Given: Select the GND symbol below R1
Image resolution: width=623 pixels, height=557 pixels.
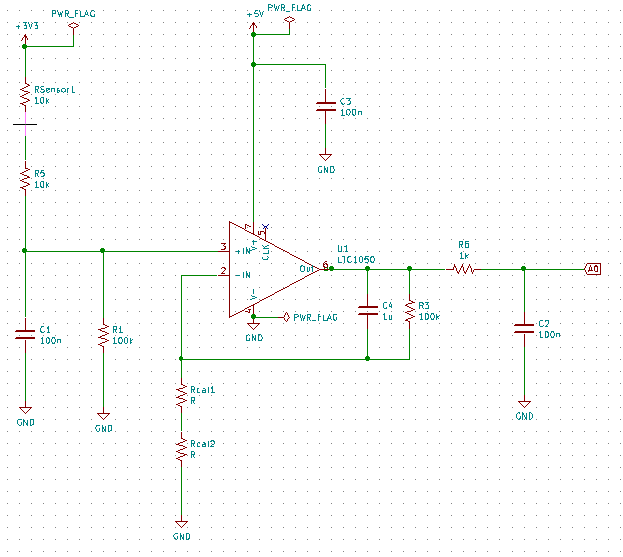Looking at the screenshot, I should point(103,416).
